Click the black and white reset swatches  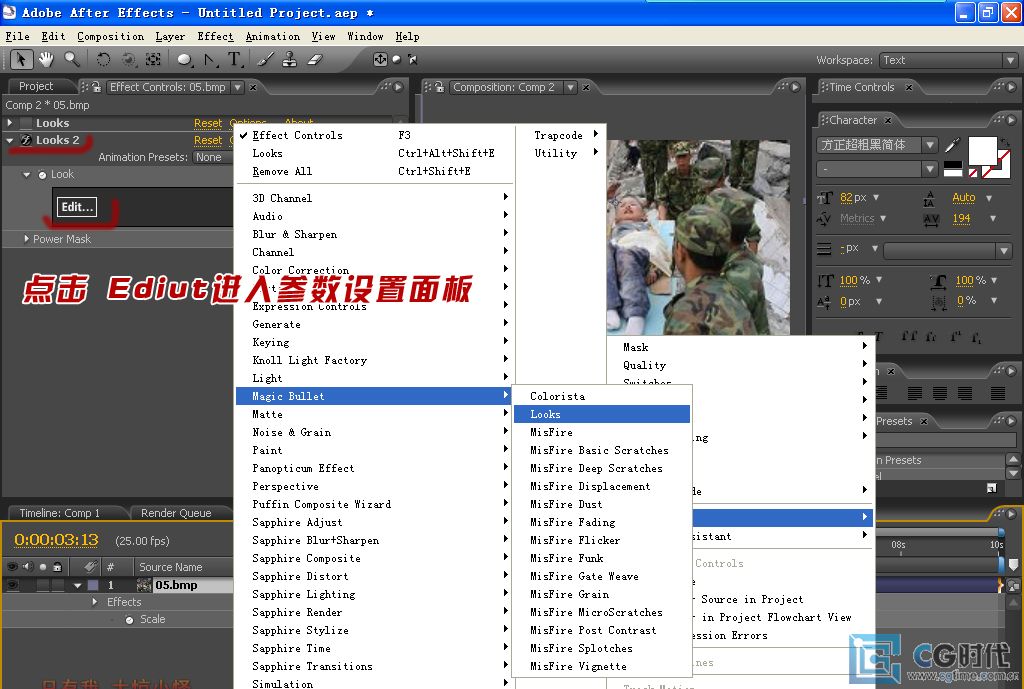coord(953,168)
